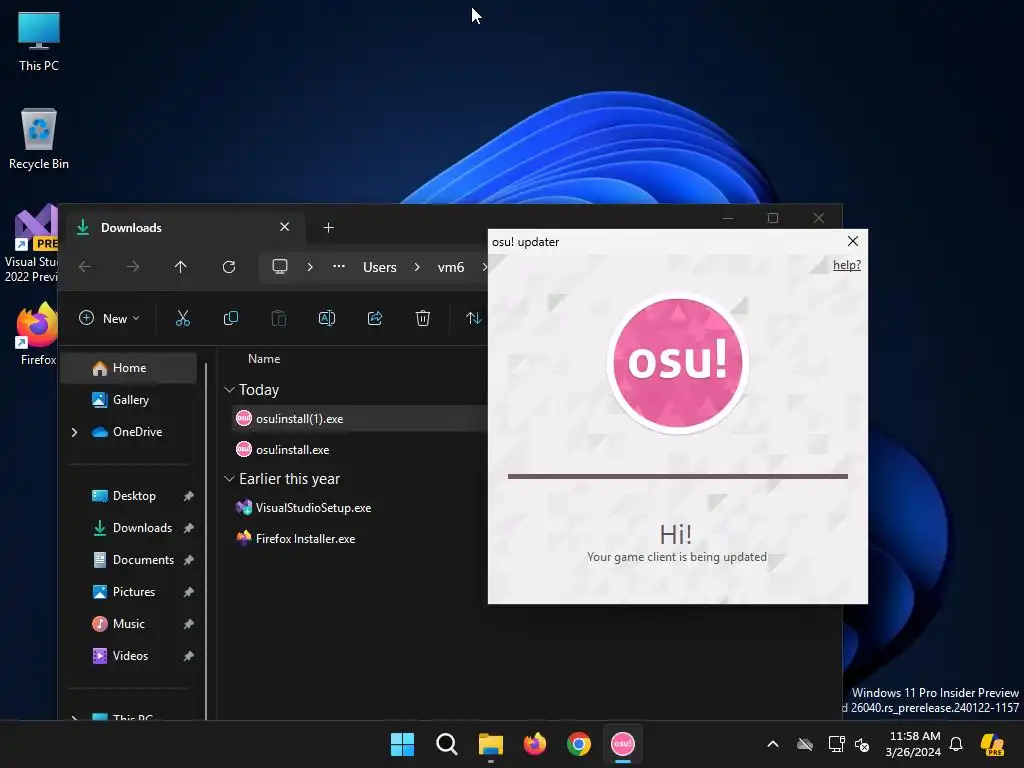Expand OneDrive in the navigation pane

74,432
